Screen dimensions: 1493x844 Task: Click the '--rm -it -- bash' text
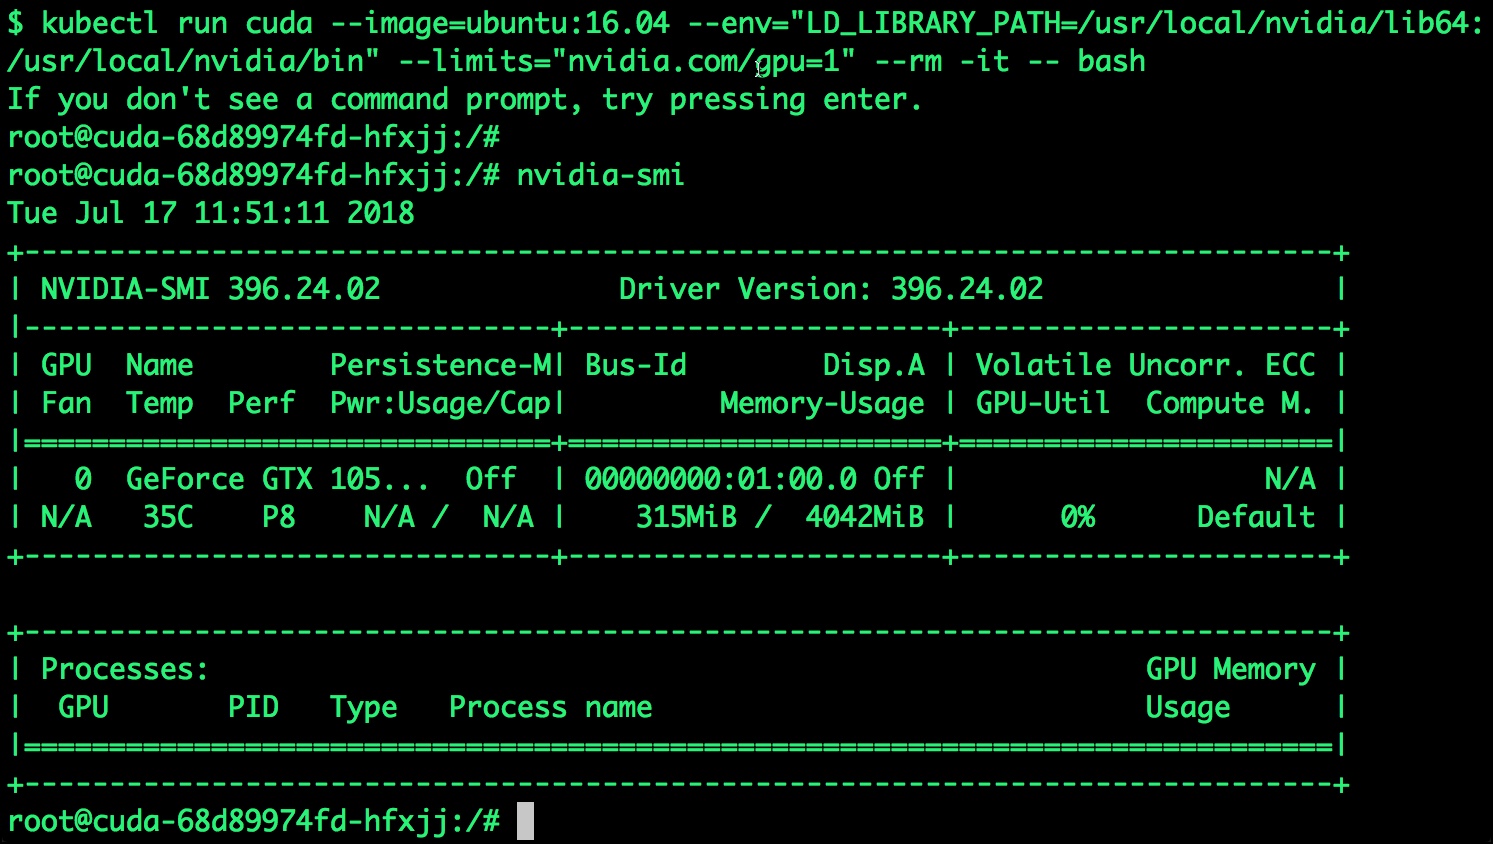coord(1010,61)
